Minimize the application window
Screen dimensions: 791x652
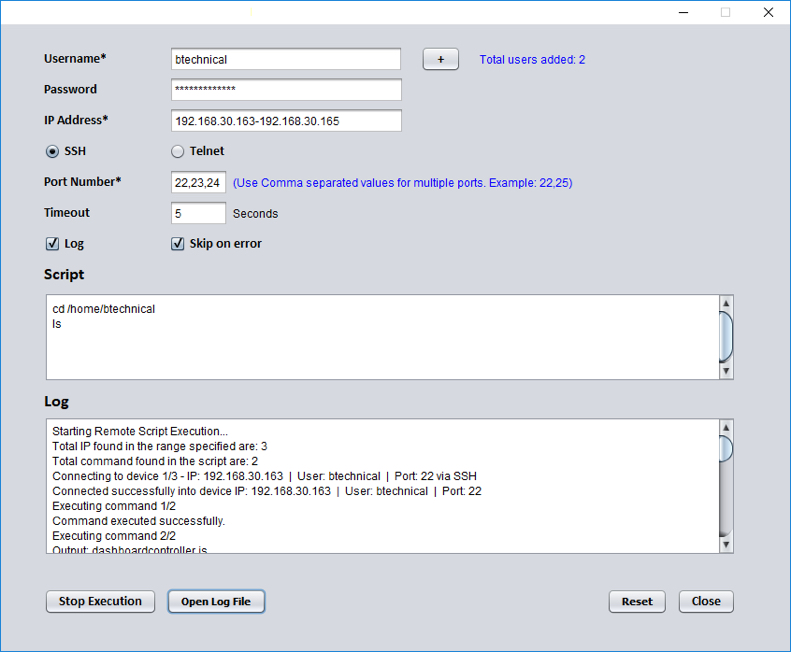[x=683, y=12]
